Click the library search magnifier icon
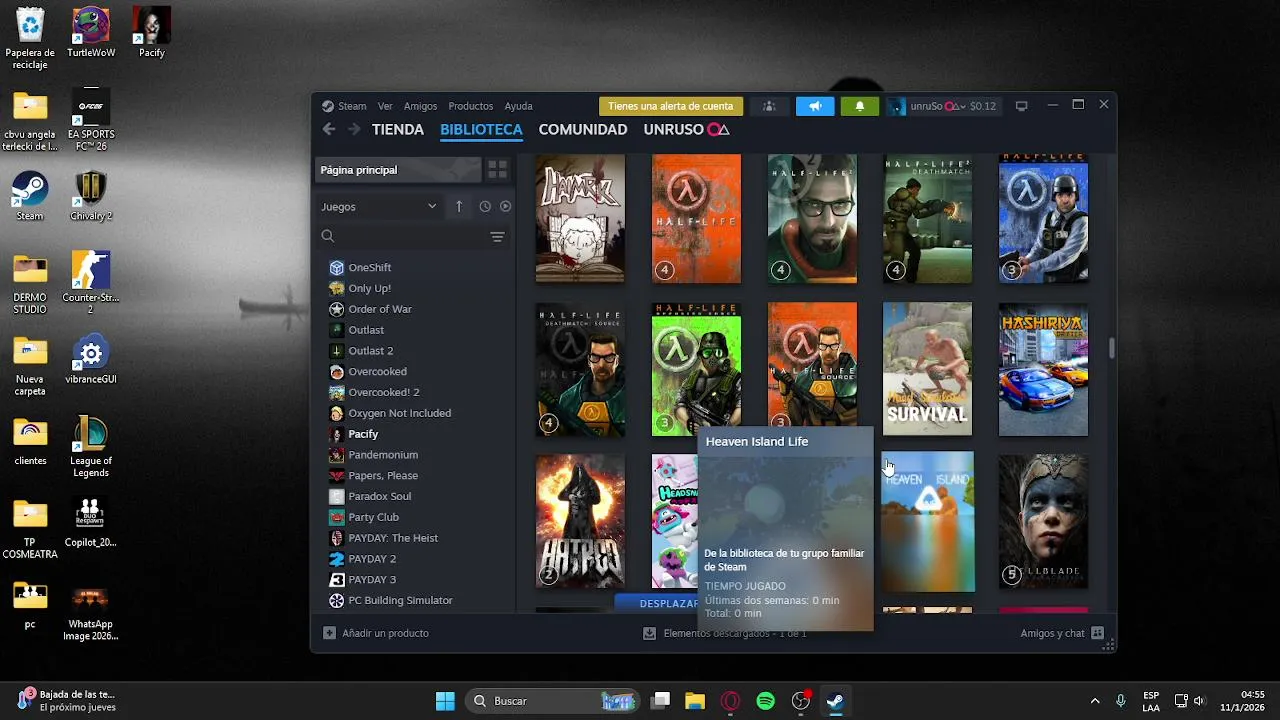The height and width of the screenshot is (720, 1280). point(328,237)
